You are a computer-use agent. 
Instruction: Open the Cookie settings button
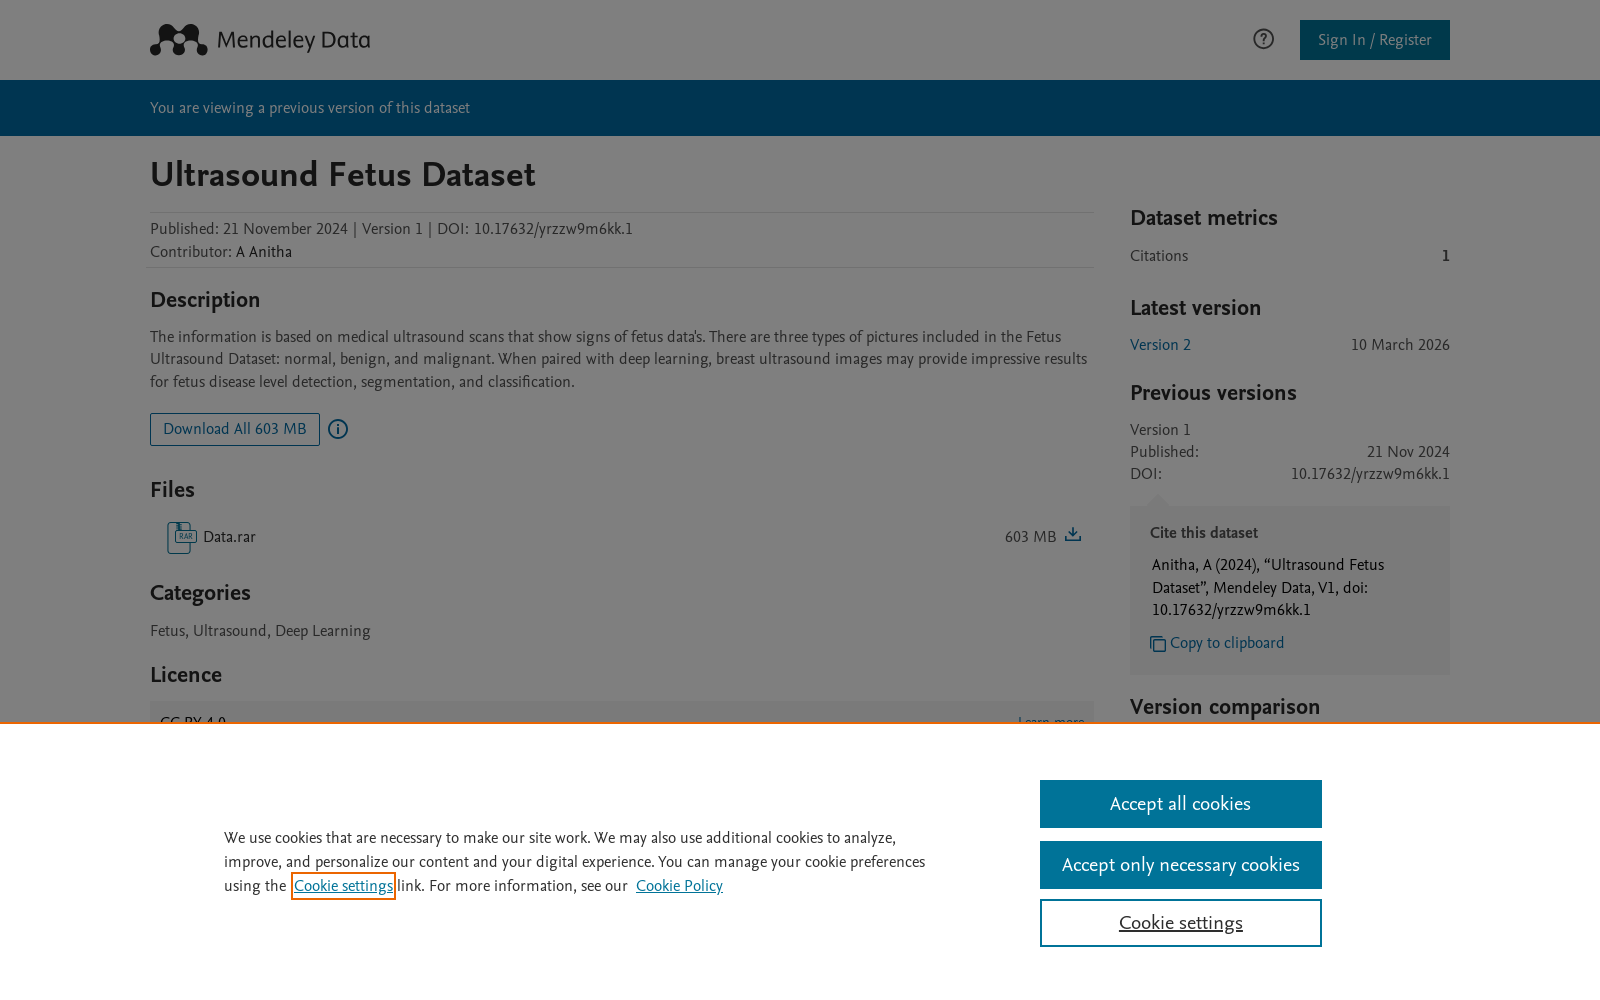pyautogui.click(x=1181, y=923)
